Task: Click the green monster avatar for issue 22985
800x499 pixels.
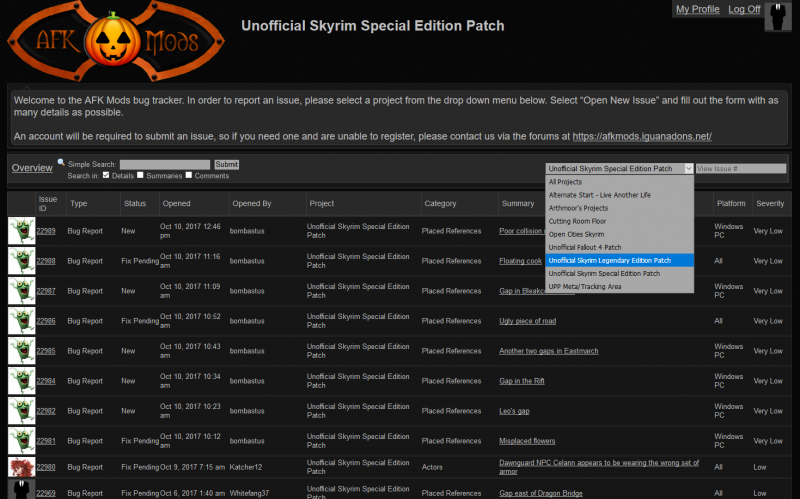Action: tap(21, 351)
